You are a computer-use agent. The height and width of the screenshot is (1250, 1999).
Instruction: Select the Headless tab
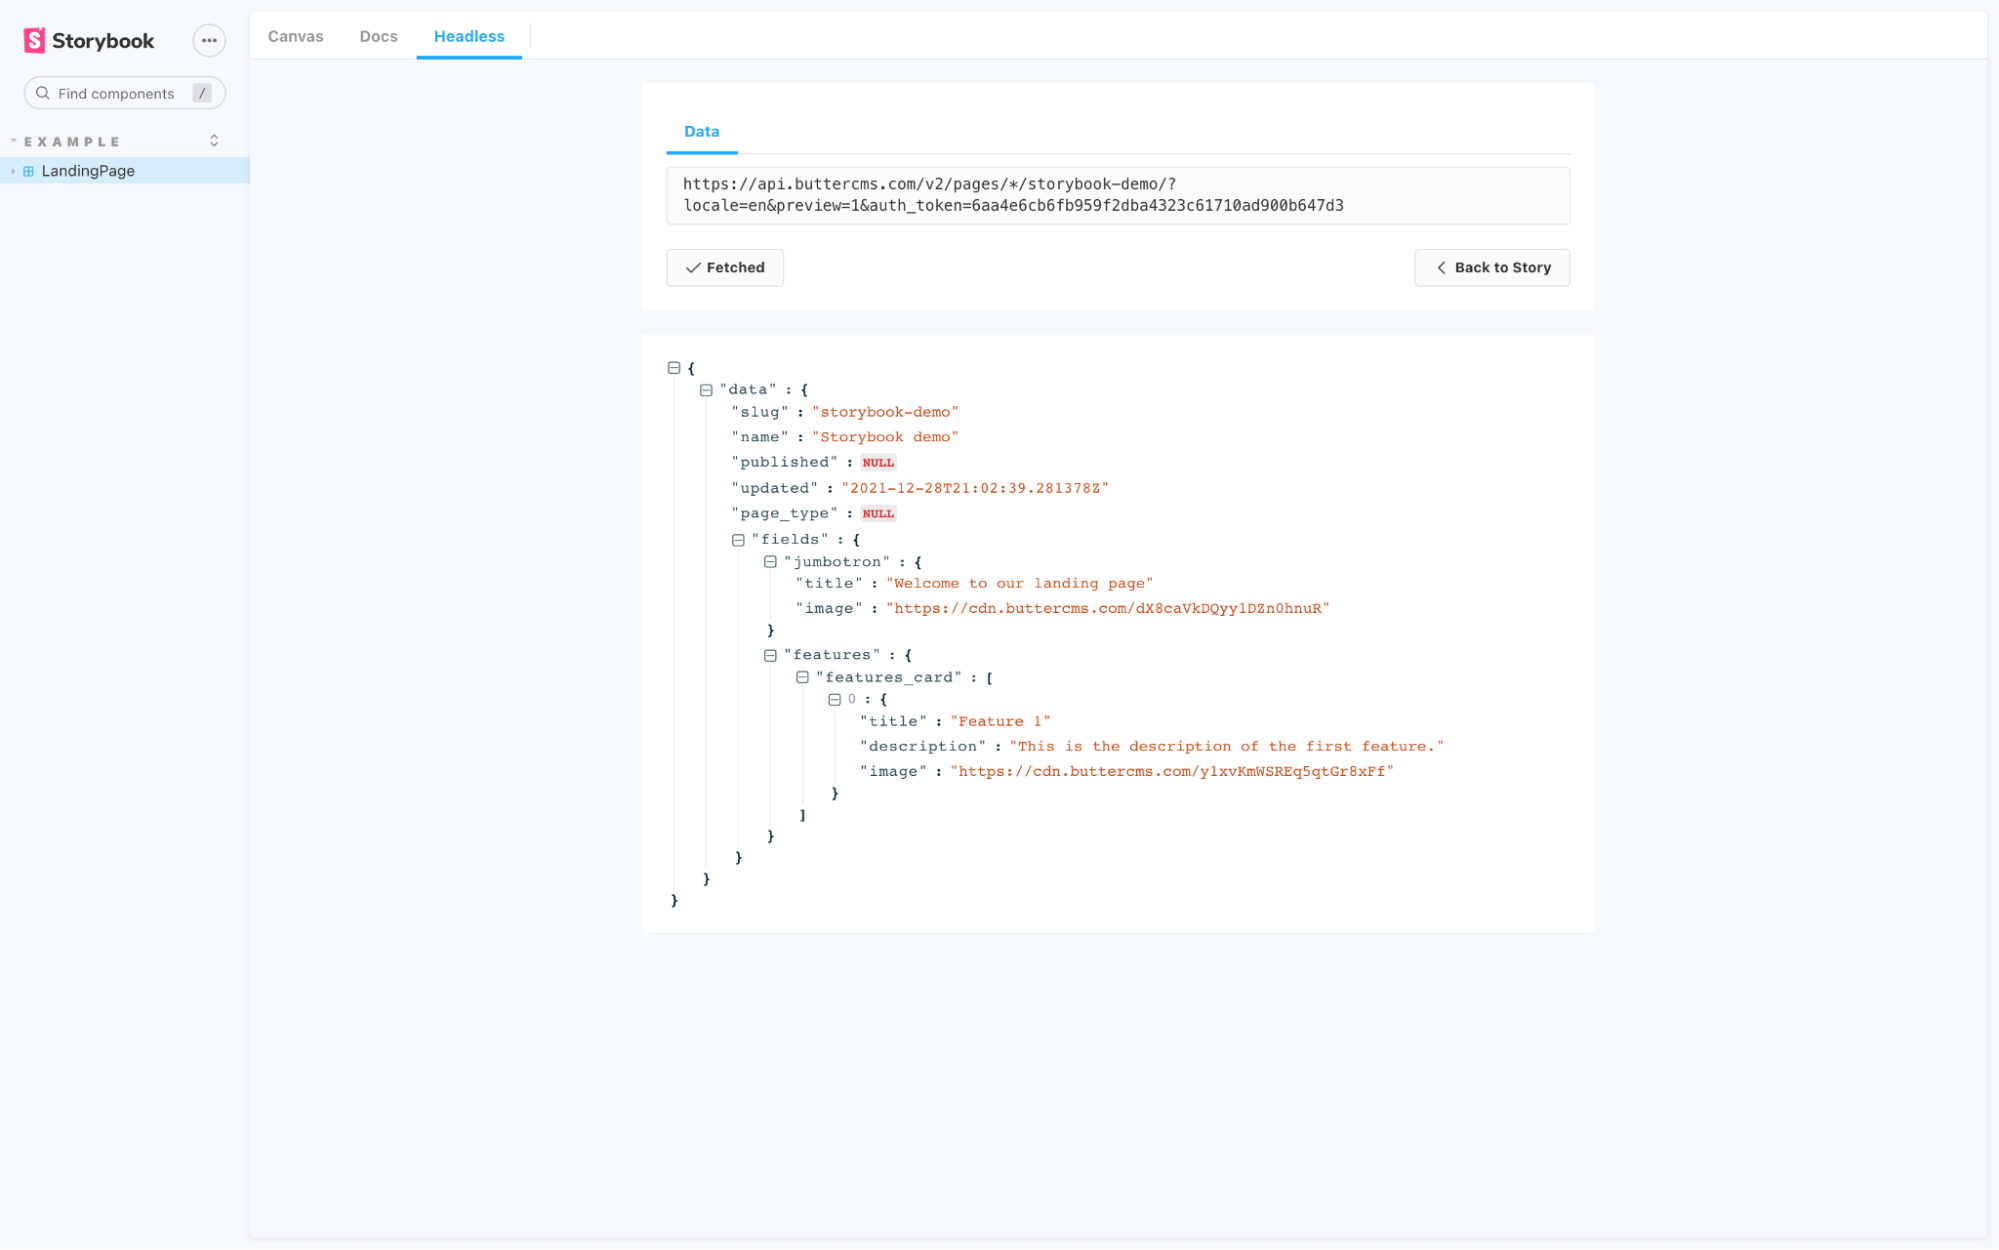469,36
